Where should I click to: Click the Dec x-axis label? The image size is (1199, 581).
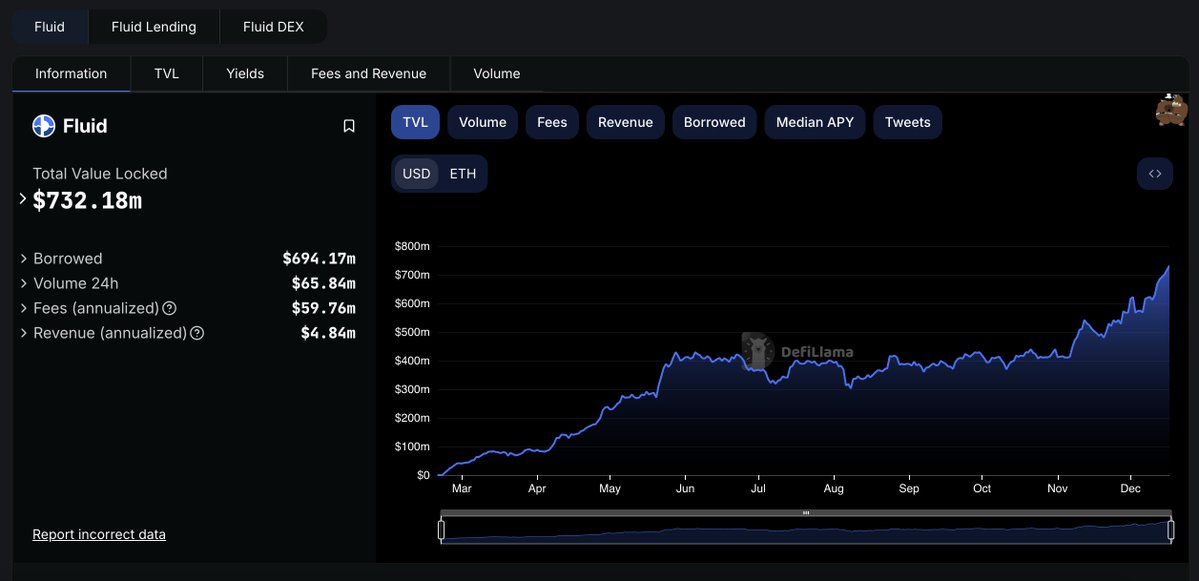click(1129, 488)
